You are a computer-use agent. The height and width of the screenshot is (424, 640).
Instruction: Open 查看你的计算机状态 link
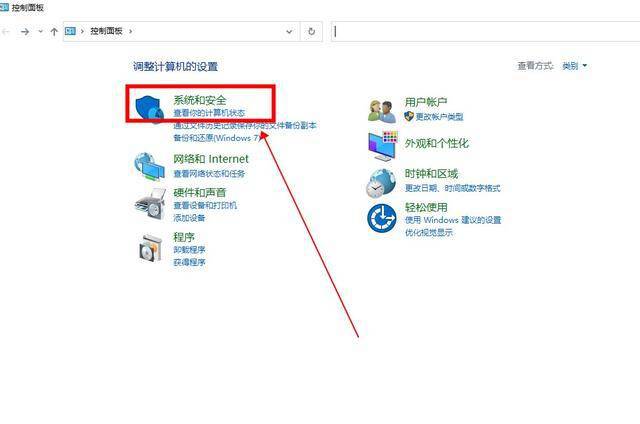coord(209,113)
